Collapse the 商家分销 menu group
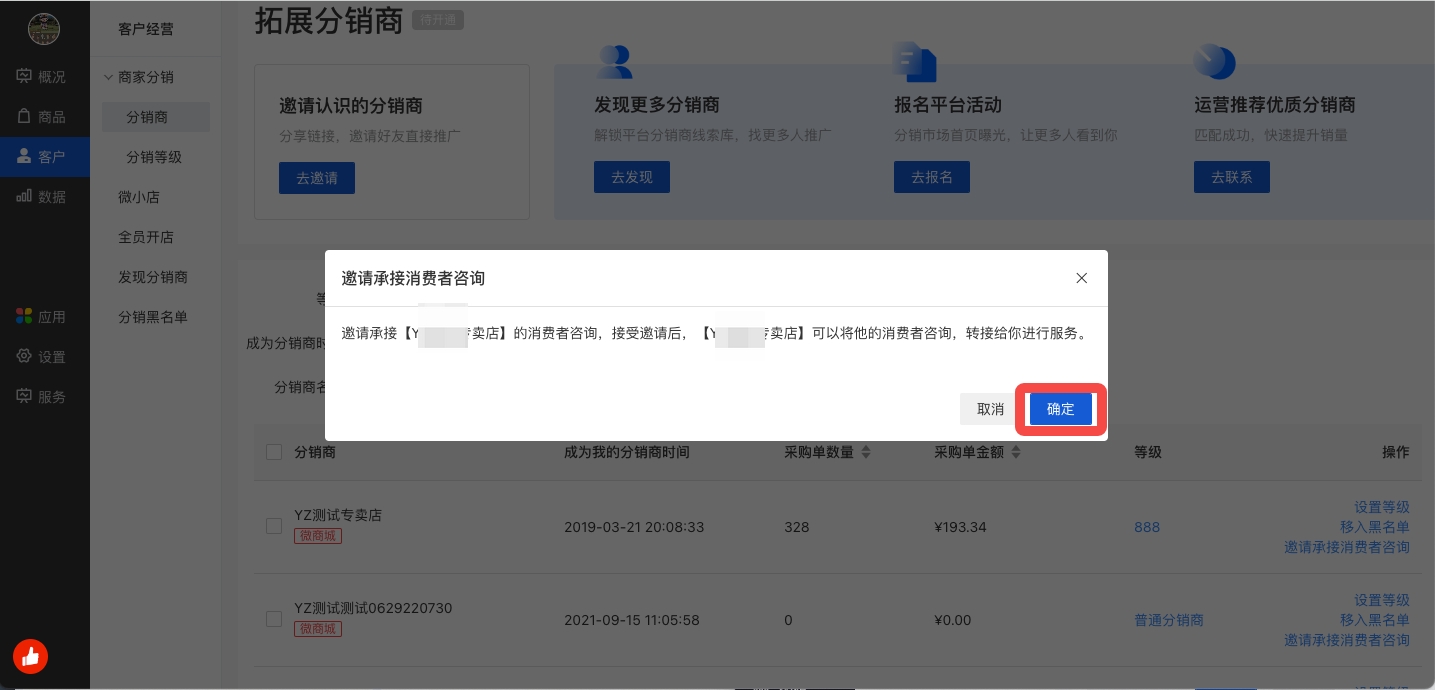The image size is (1435, 690). click(140, 77)
